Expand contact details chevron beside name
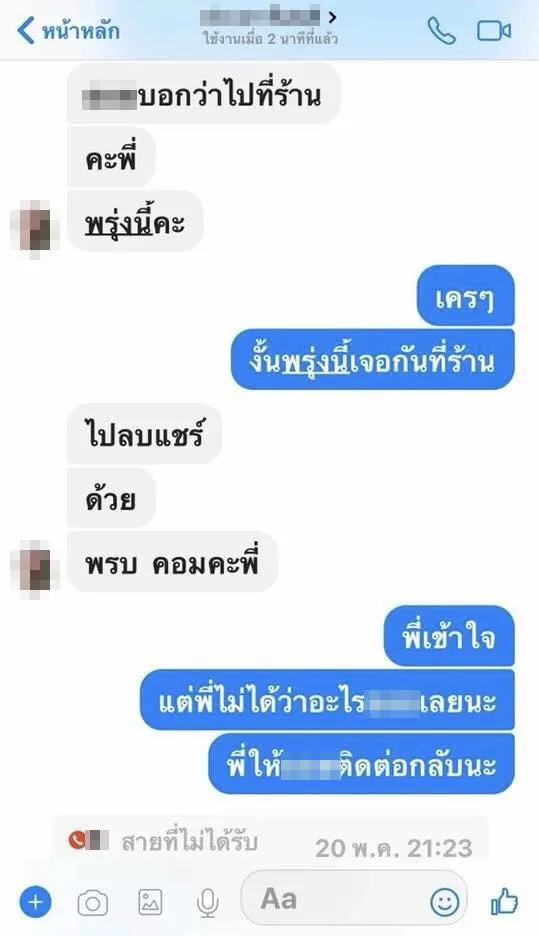Screen dimensions: 539x936 click(x=332, y=17)
